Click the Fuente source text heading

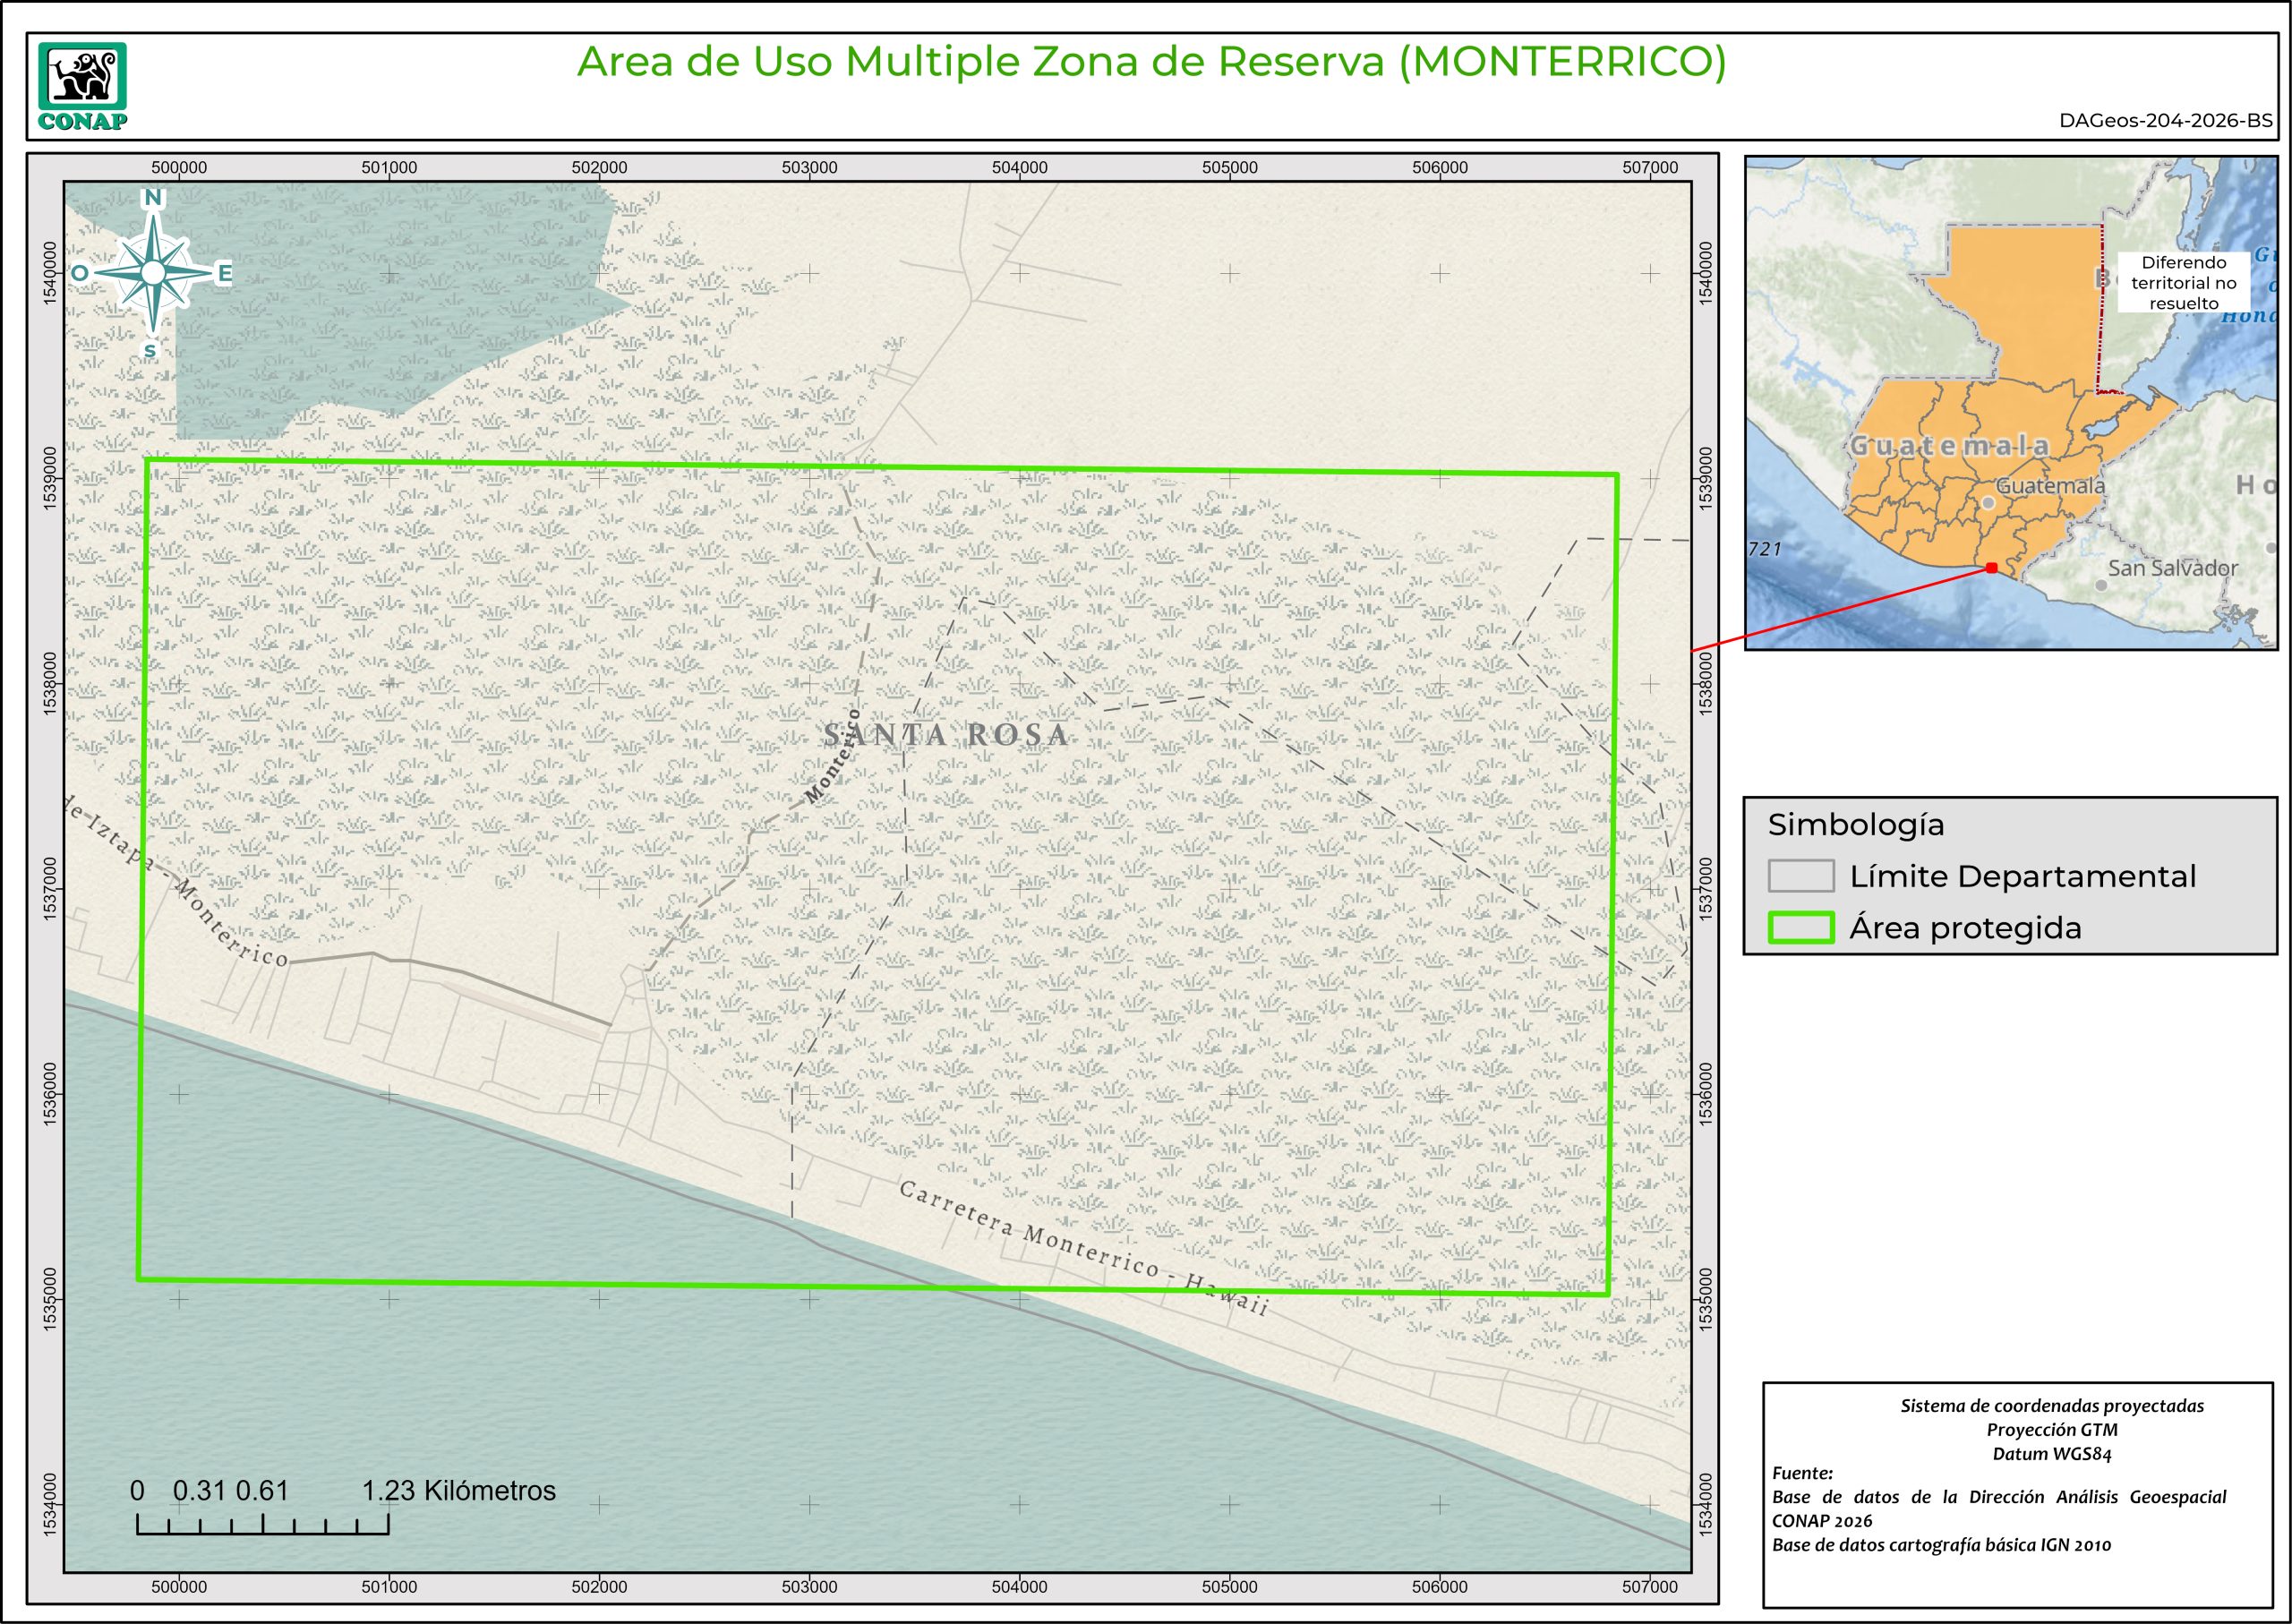click(1802, 1473)
